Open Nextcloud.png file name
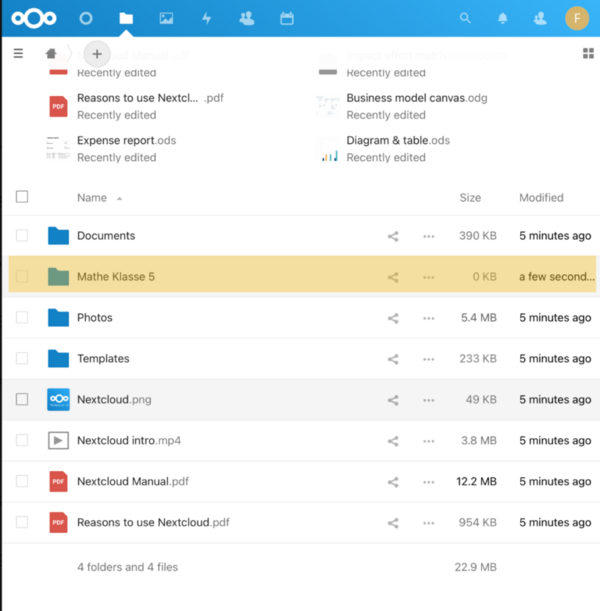600x611 pixels. (114, 399)
